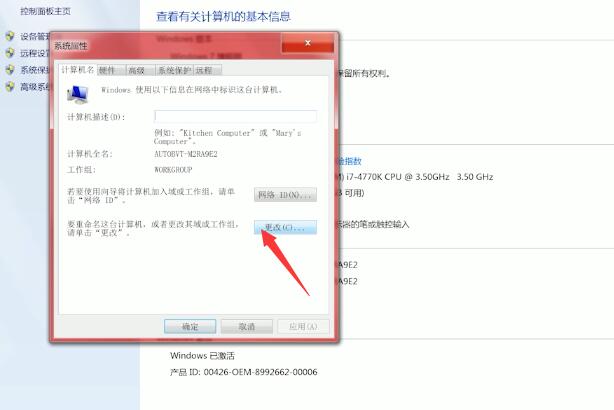Viewport: 614px width, 410px height.
Task: Open 控制面板主页 link in sidebar
Action: tap(45, 11)
